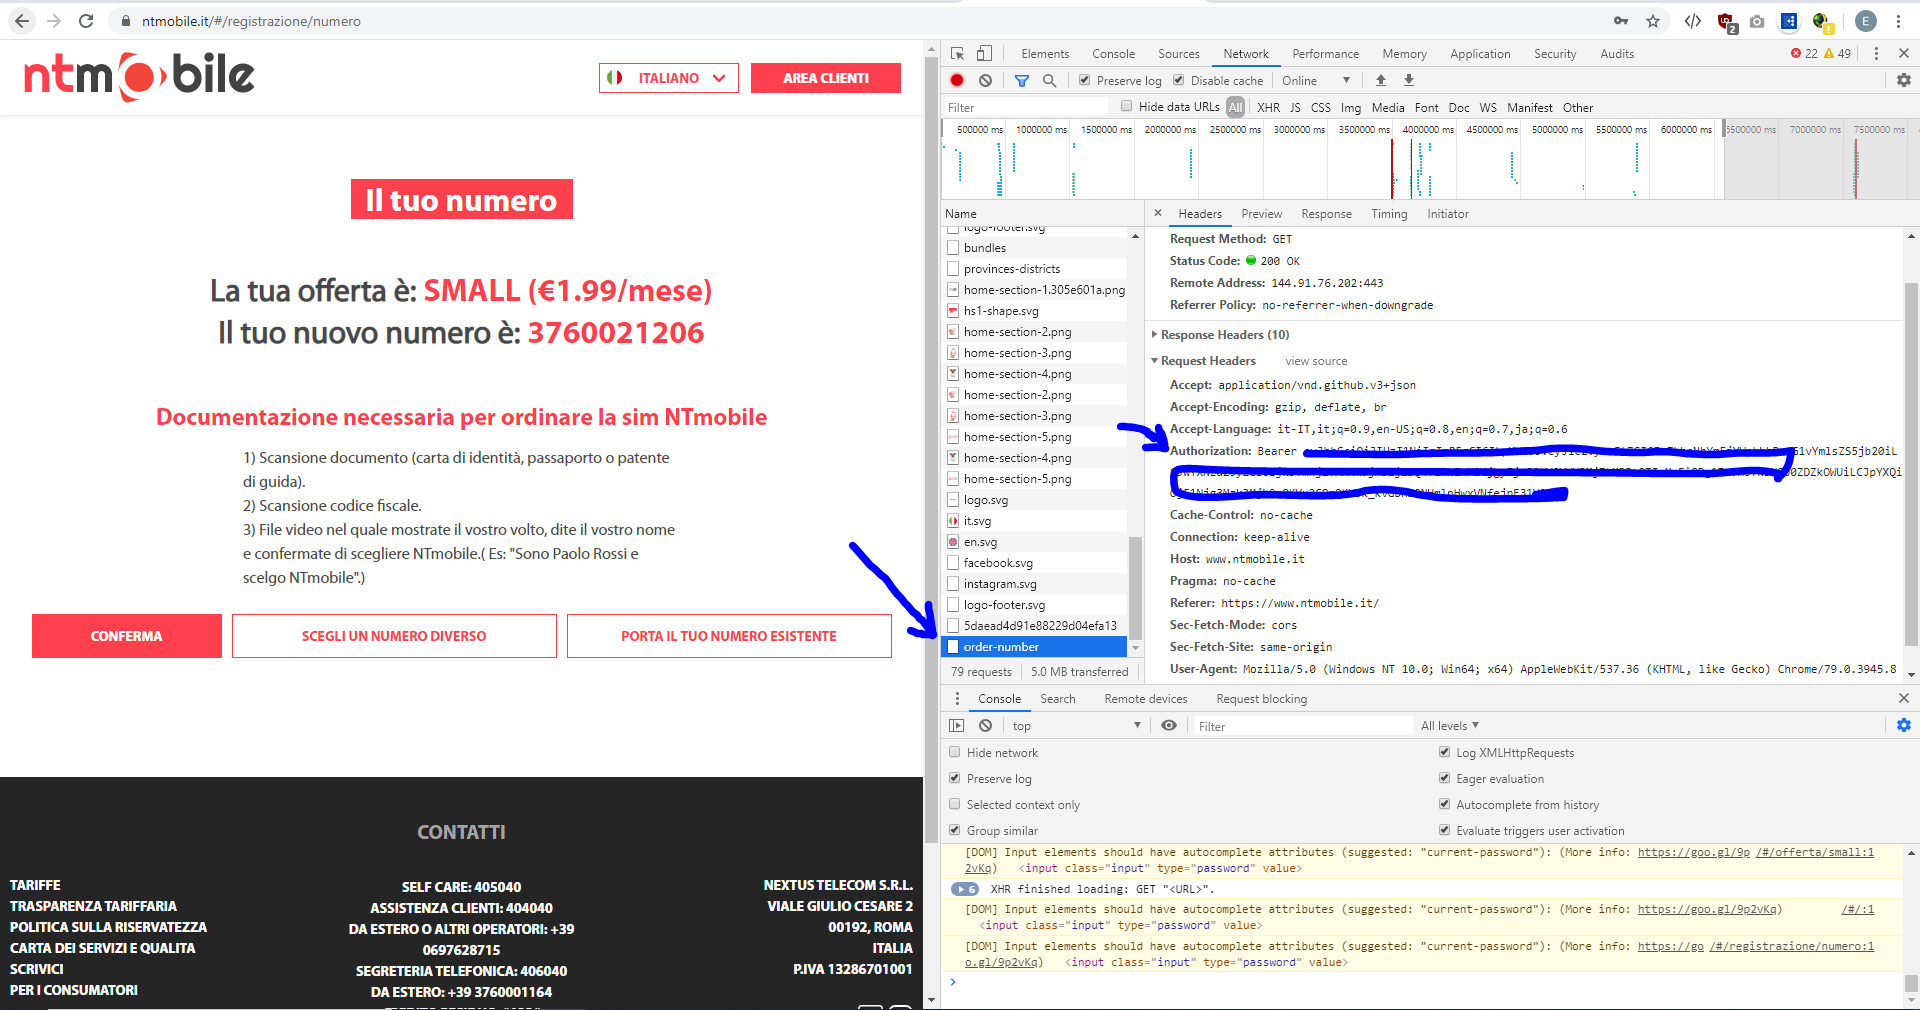Switch to the Elements panel tab

tap(1045, 54)
